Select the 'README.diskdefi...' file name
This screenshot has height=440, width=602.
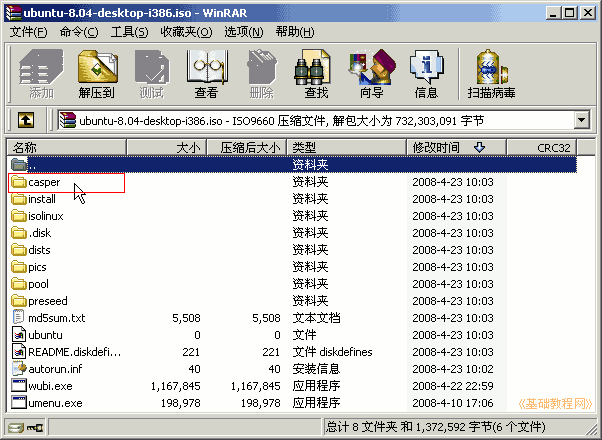[74, 352]
